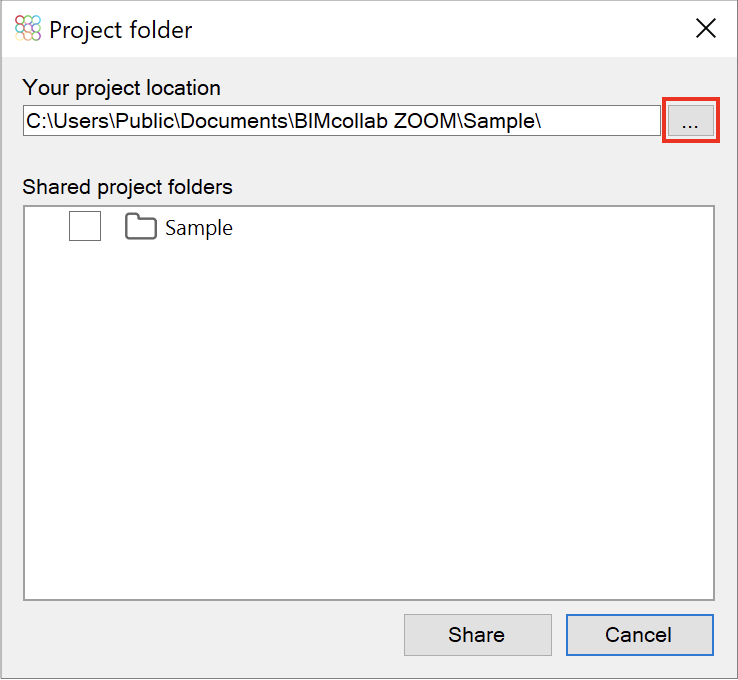Select the Sample folder name in the list
The height and width of the screenshot is (680, 738).
click(x=199, y=228)
